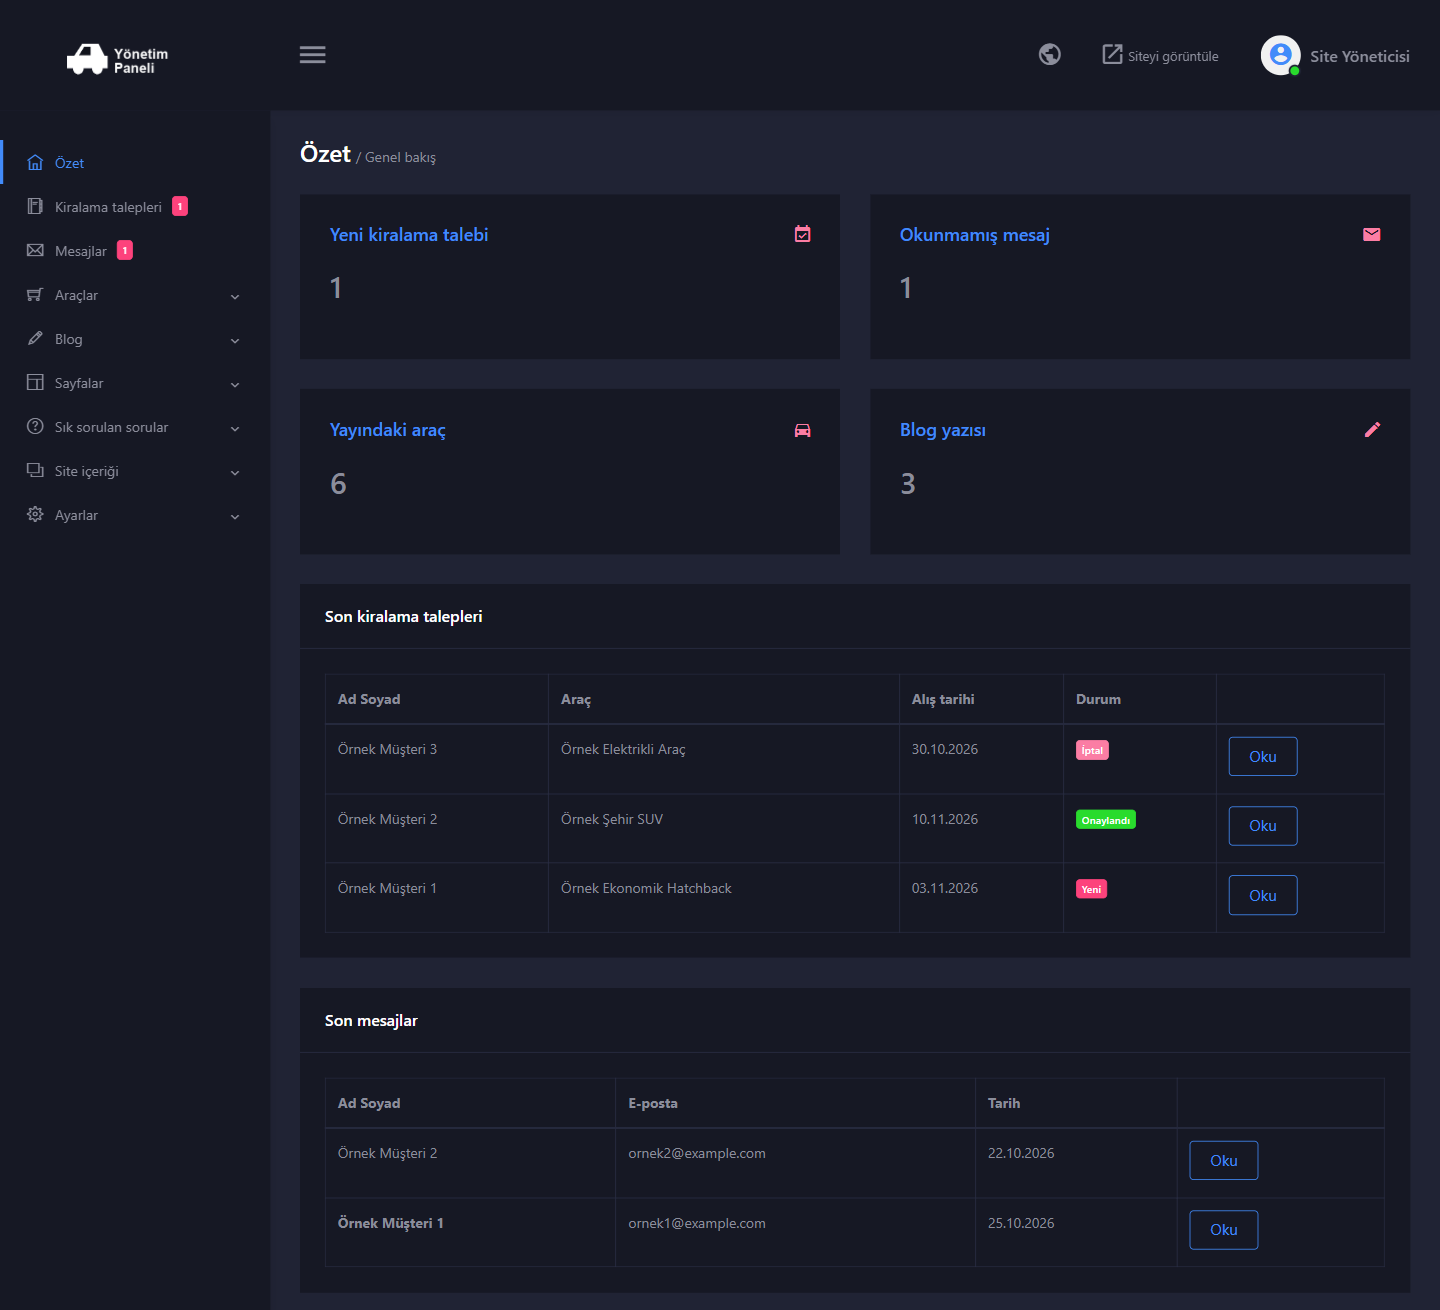The image size is (1440, 1310).
Task: Click Siteyi görüntüle link
Action: coord(1160,55)
